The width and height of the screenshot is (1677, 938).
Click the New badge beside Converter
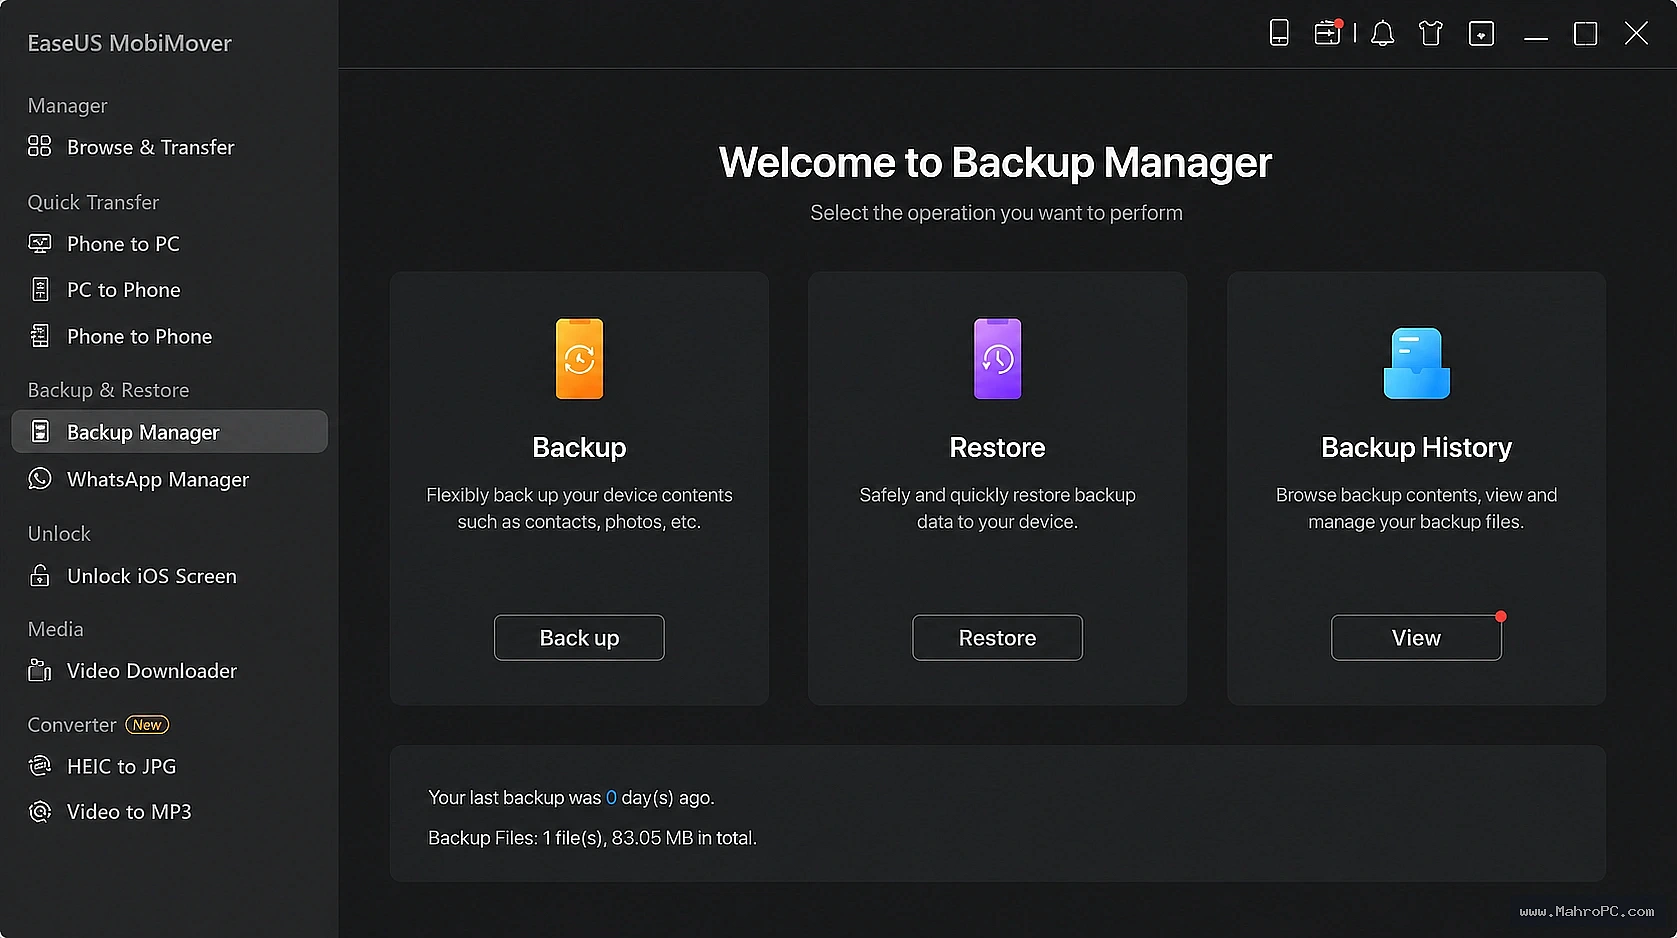pos(147,725)
